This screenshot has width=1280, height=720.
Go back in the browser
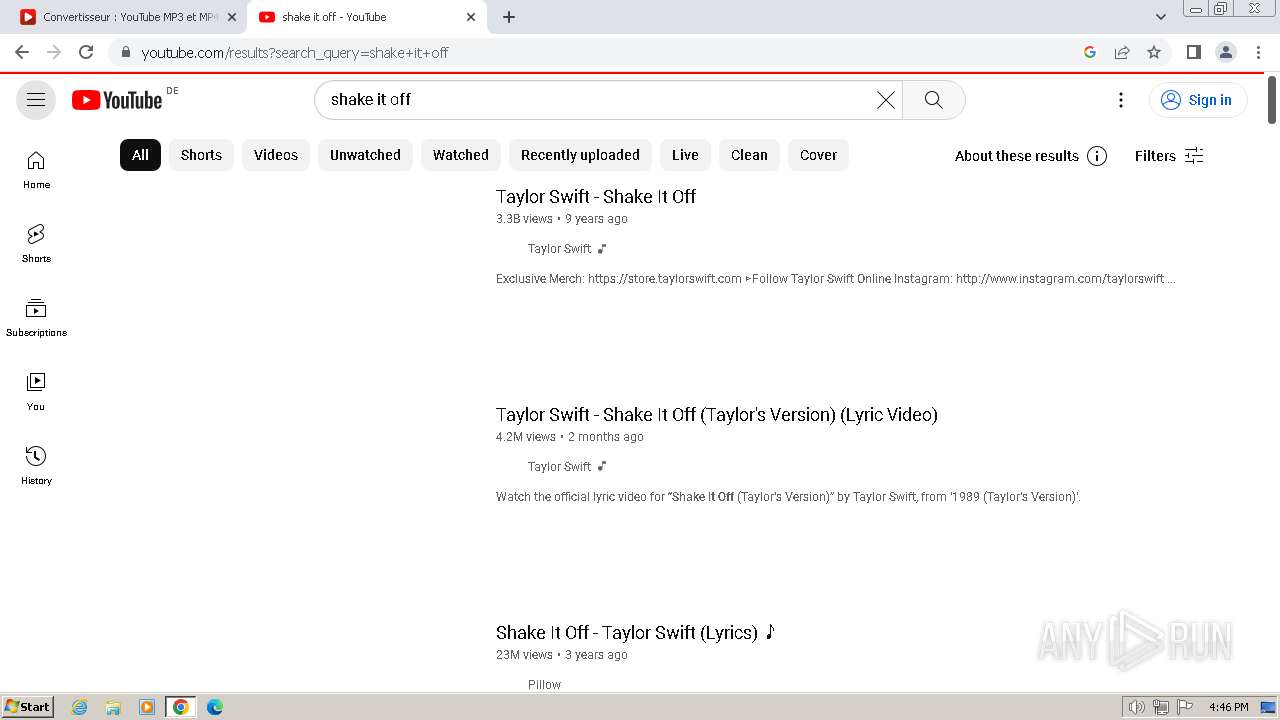click(x=22, y=52)
